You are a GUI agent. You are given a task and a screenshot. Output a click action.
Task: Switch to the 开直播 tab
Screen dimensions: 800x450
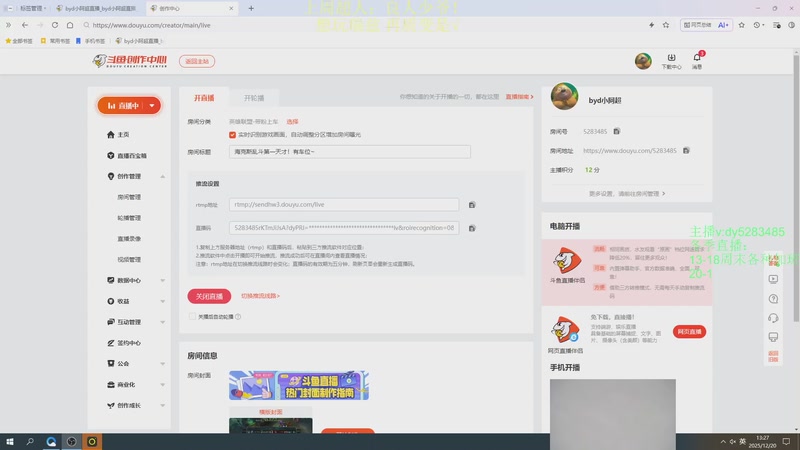[204, 98]
